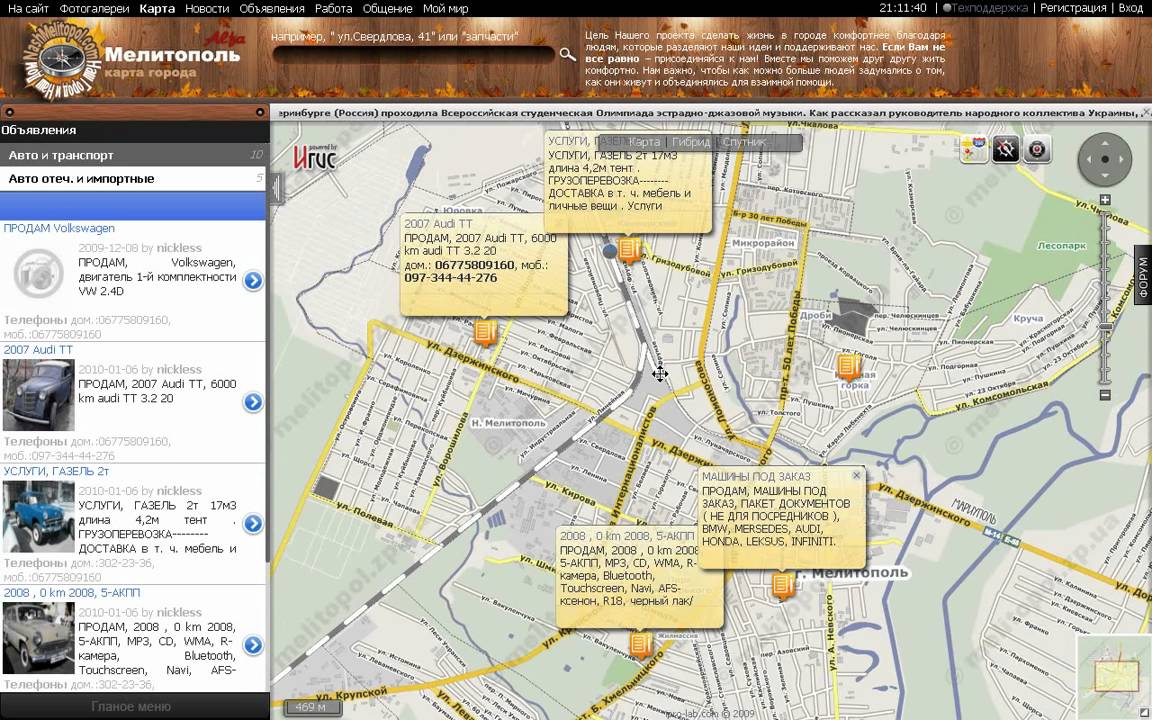The height and width of the screenshot is (720, 1152).
Task: Click the NashMelitopol compass logo
Action: tap(64, 59)
